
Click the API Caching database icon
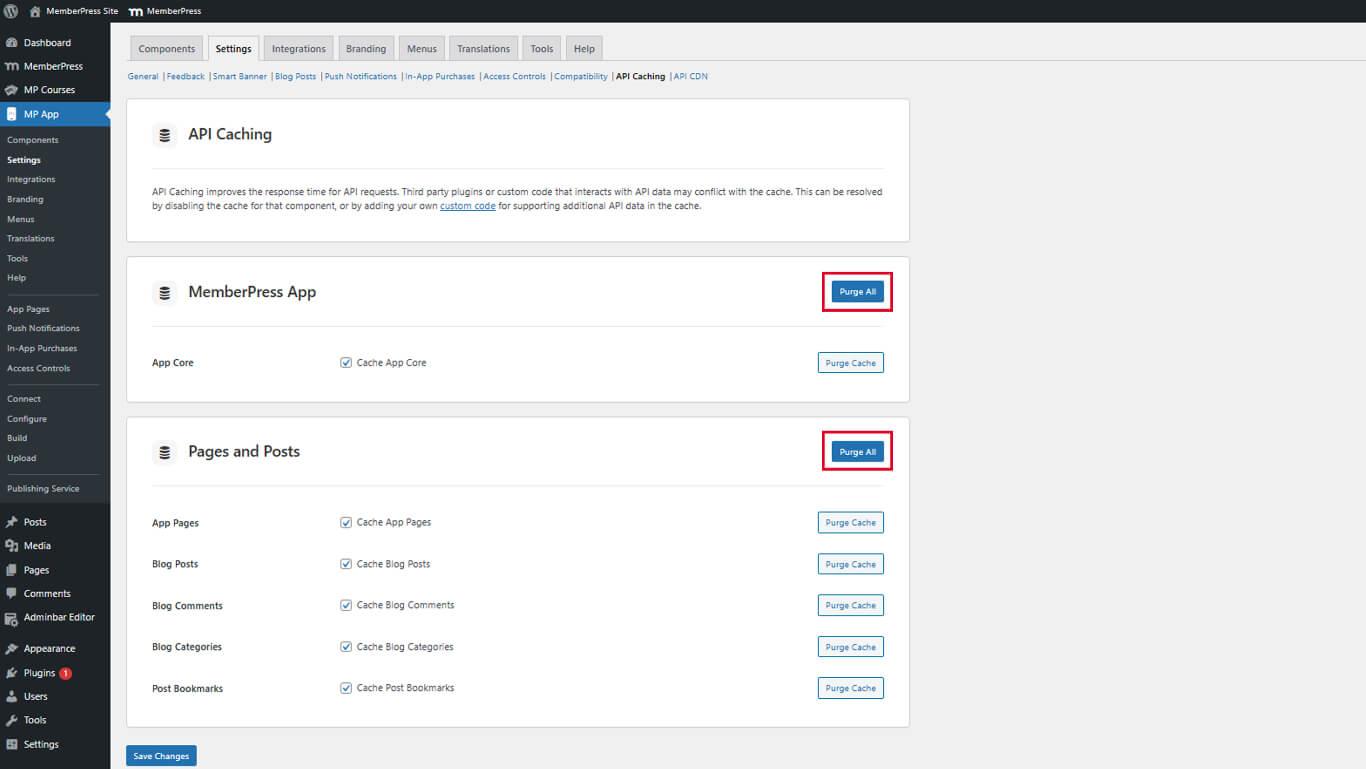(x=164, y=134)
